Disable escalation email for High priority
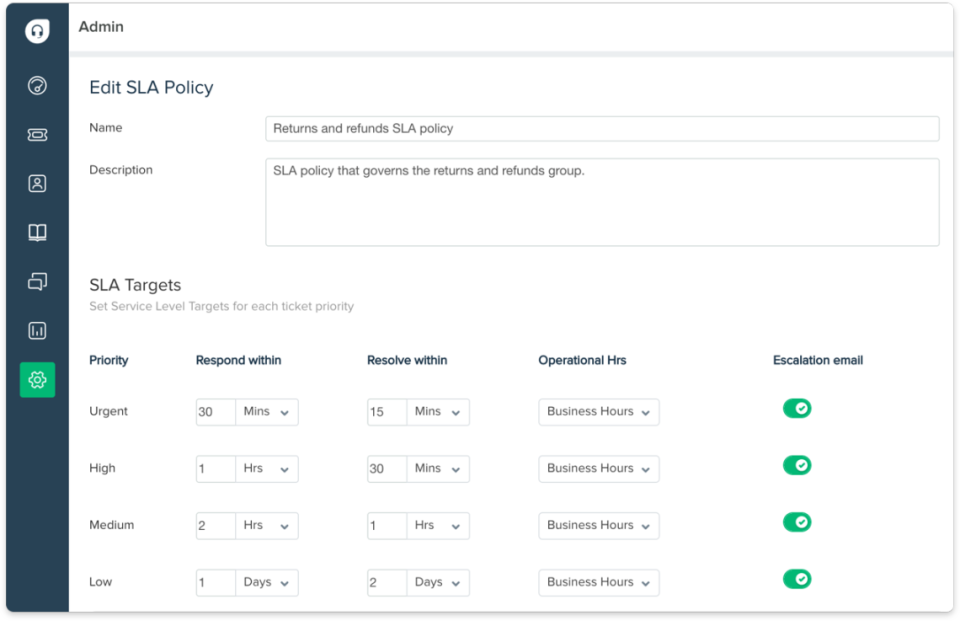Viewport: 960px width, 621px height. (797, 465)
